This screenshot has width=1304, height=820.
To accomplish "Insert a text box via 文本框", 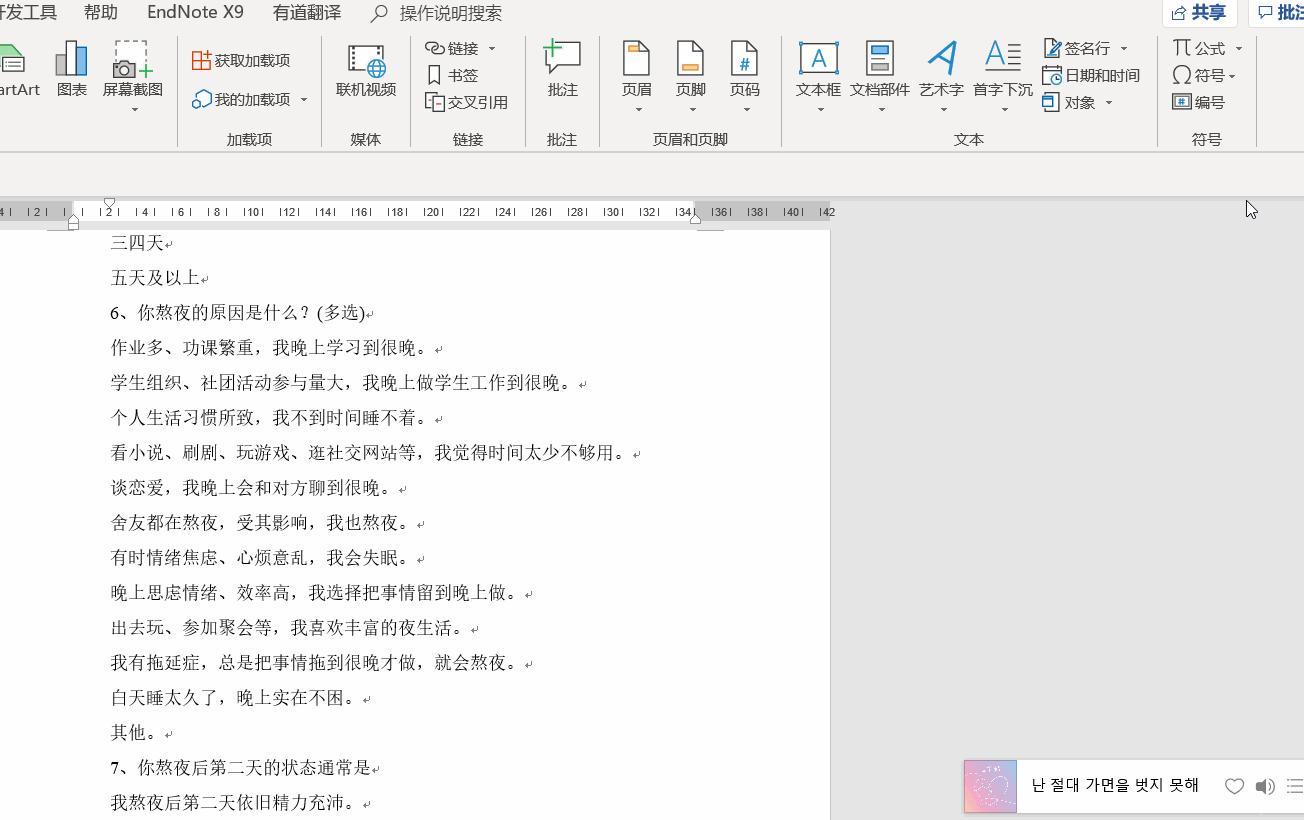I will (818, 70).
